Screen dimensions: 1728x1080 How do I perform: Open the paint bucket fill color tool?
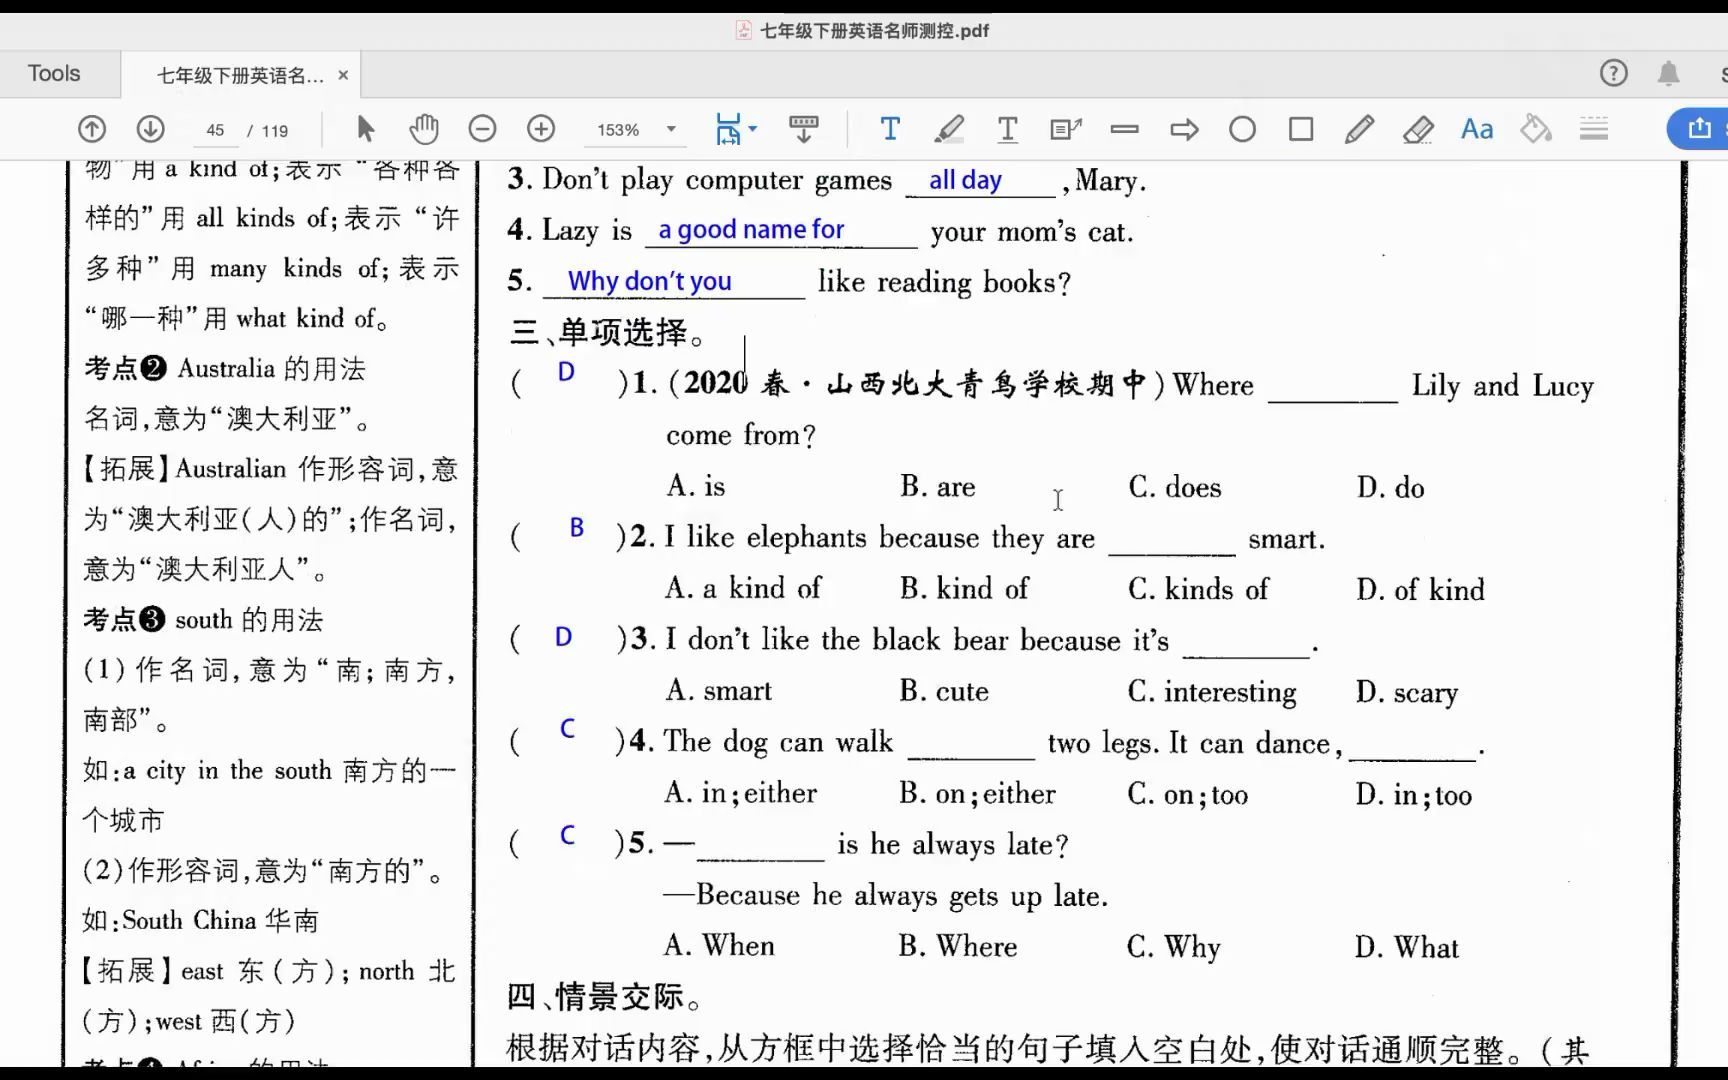(1536, 129)
